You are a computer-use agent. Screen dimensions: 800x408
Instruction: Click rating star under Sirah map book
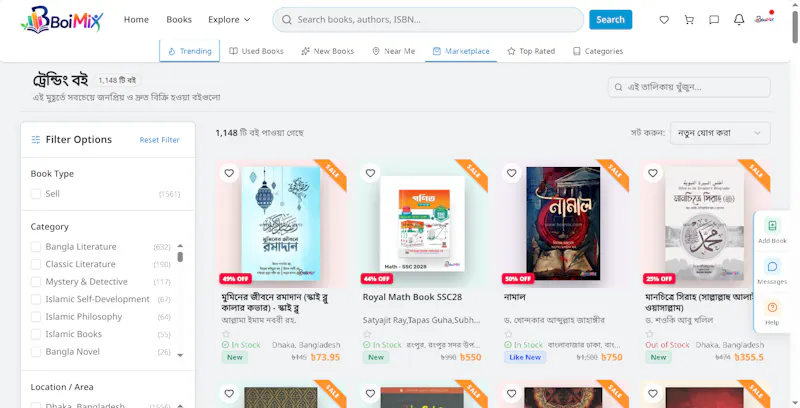(649, 334)
